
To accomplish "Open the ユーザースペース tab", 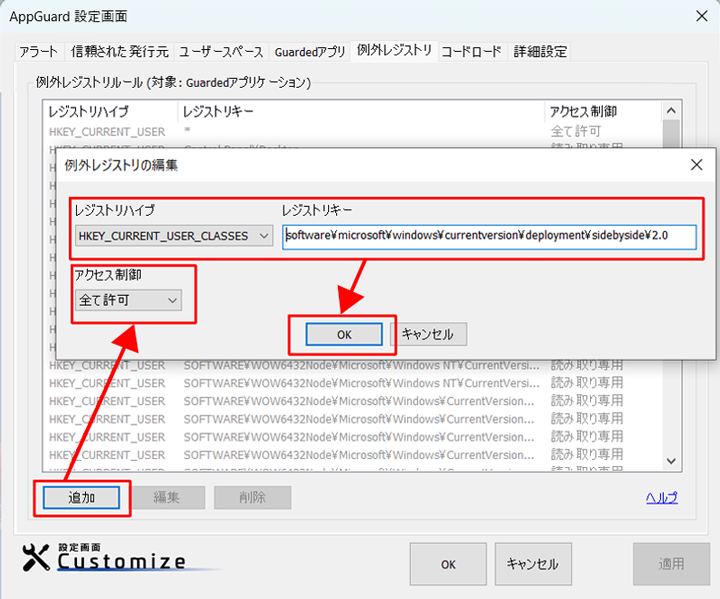I will coord(221,51).
